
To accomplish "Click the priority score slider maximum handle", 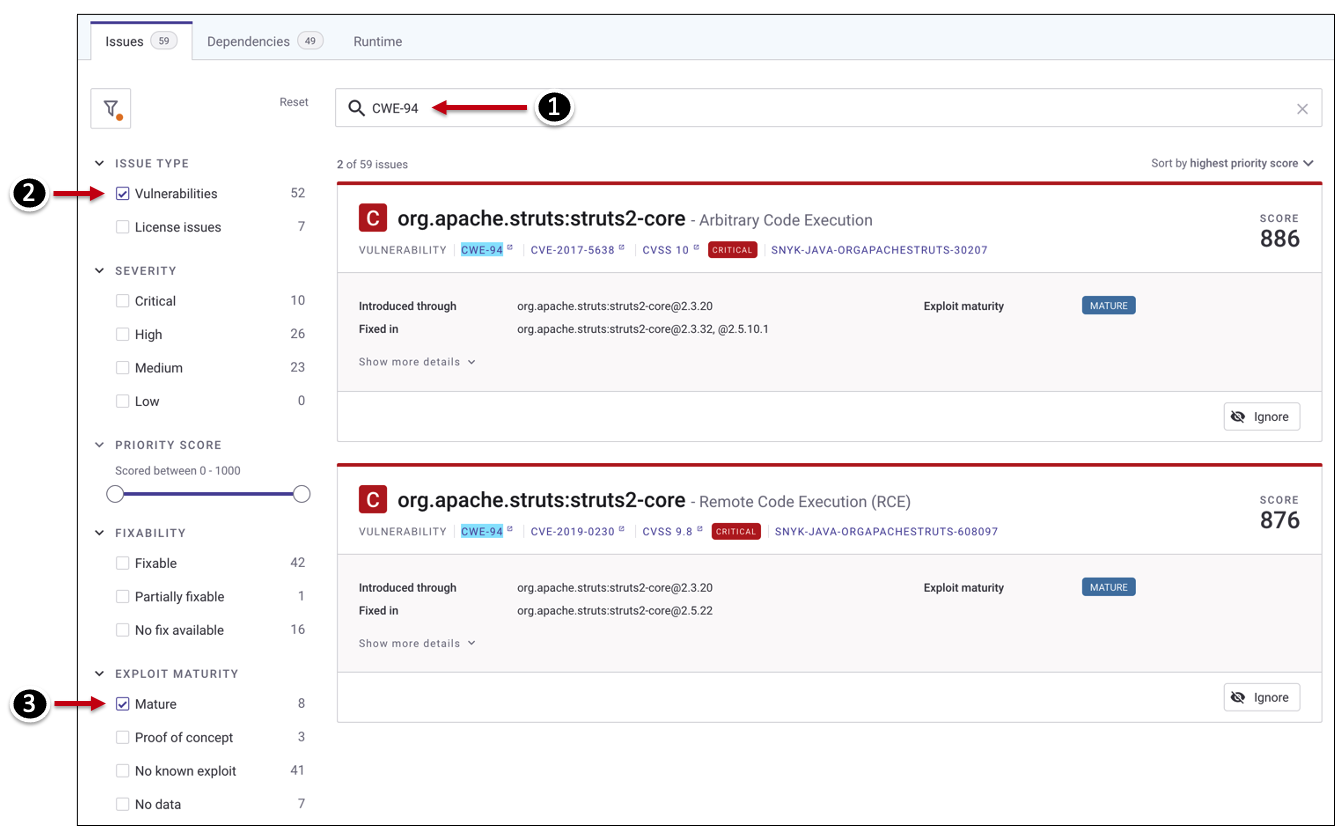I will tap(302, 494).
